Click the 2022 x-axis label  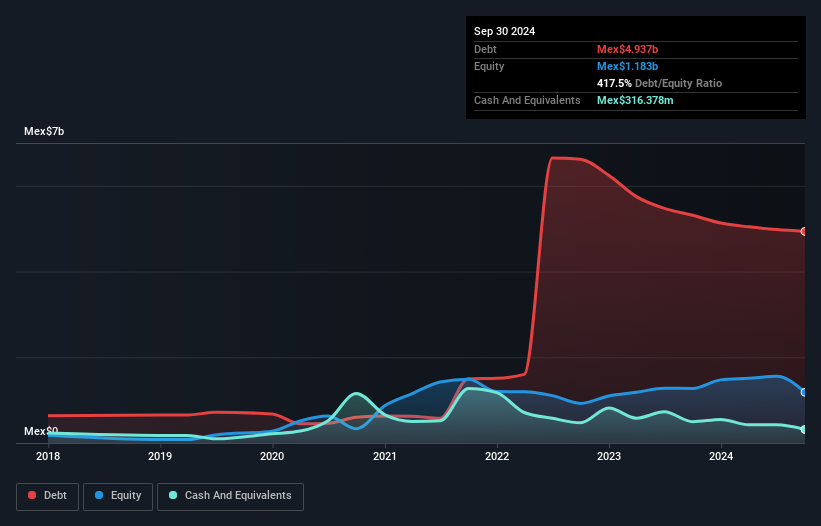coord(497,456)
